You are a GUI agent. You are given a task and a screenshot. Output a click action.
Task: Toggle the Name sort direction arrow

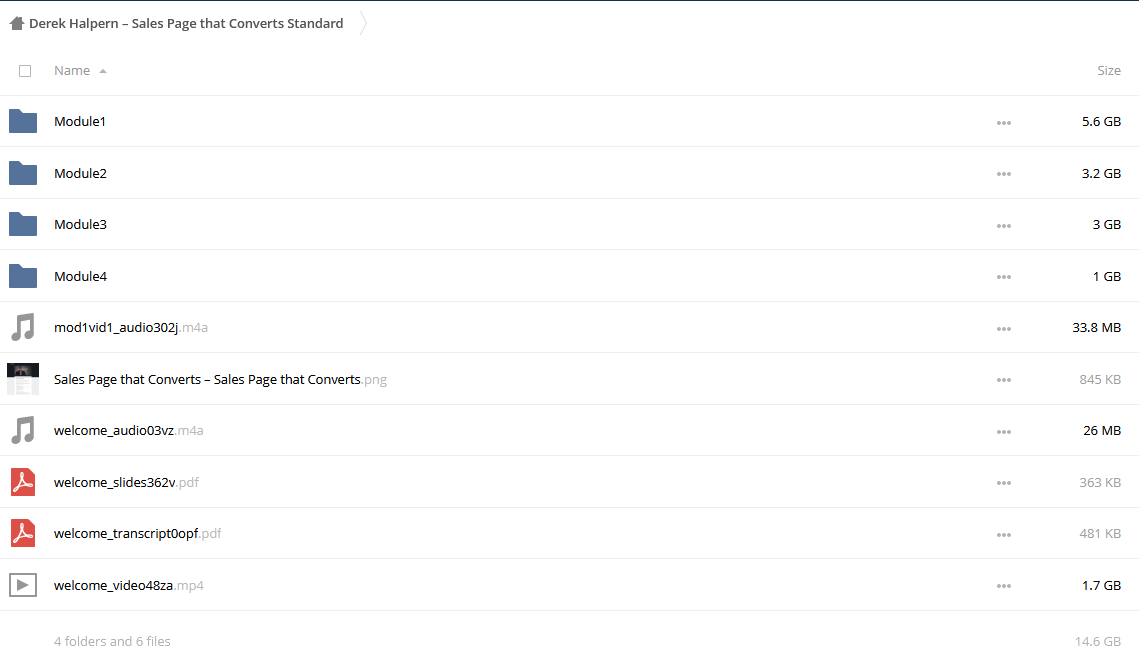pos(103,71)
